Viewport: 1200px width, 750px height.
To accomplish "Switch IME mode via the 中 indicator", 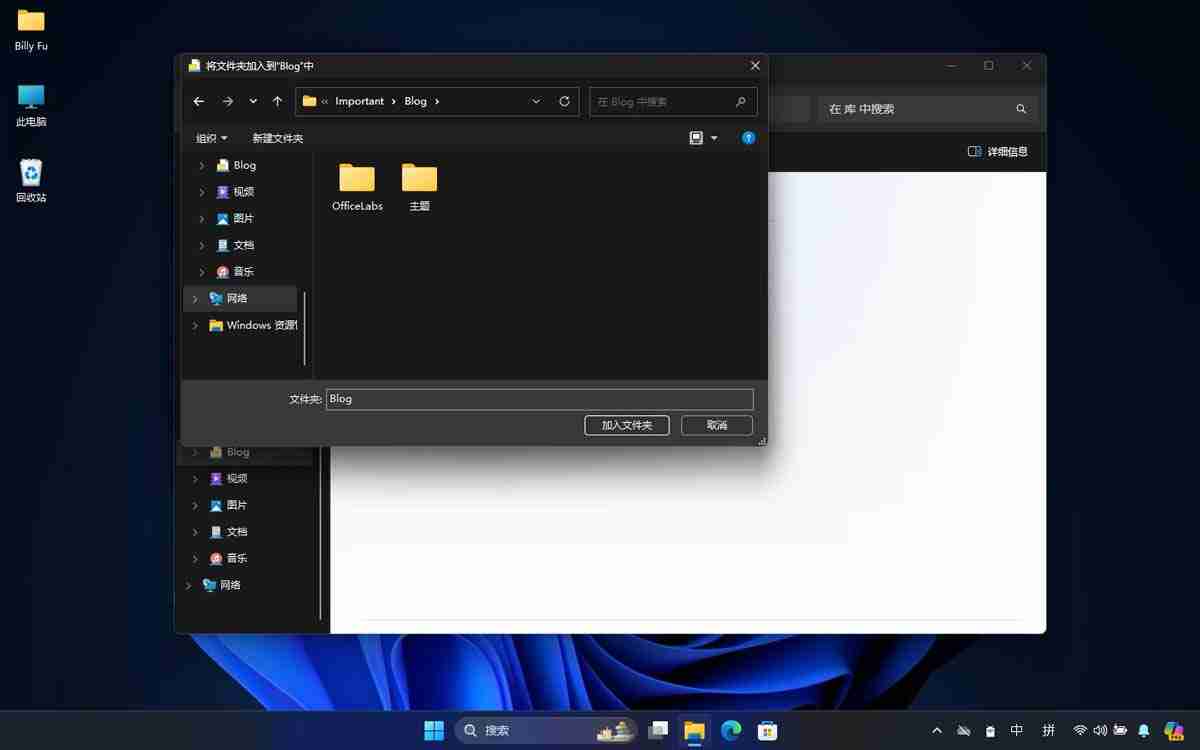I will (1017, 730).
